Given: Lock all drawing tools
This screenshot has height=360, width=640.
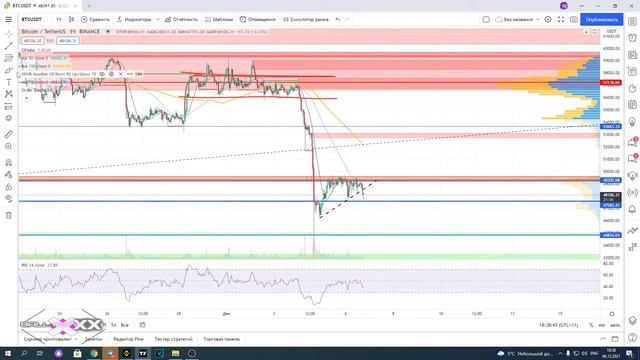Looking at the screenshot, I should [9, 187].
